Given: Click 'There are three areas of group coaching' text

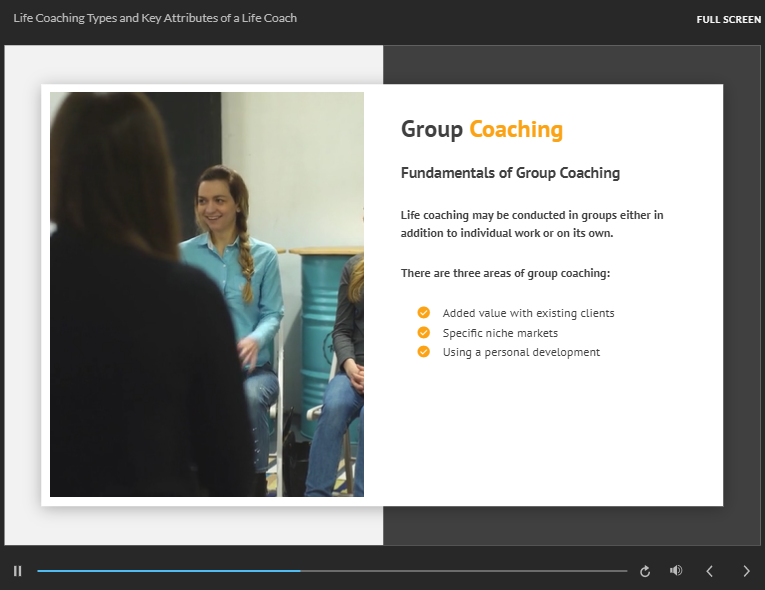Looking at the screenshot, I should click(x=505, y=273).
